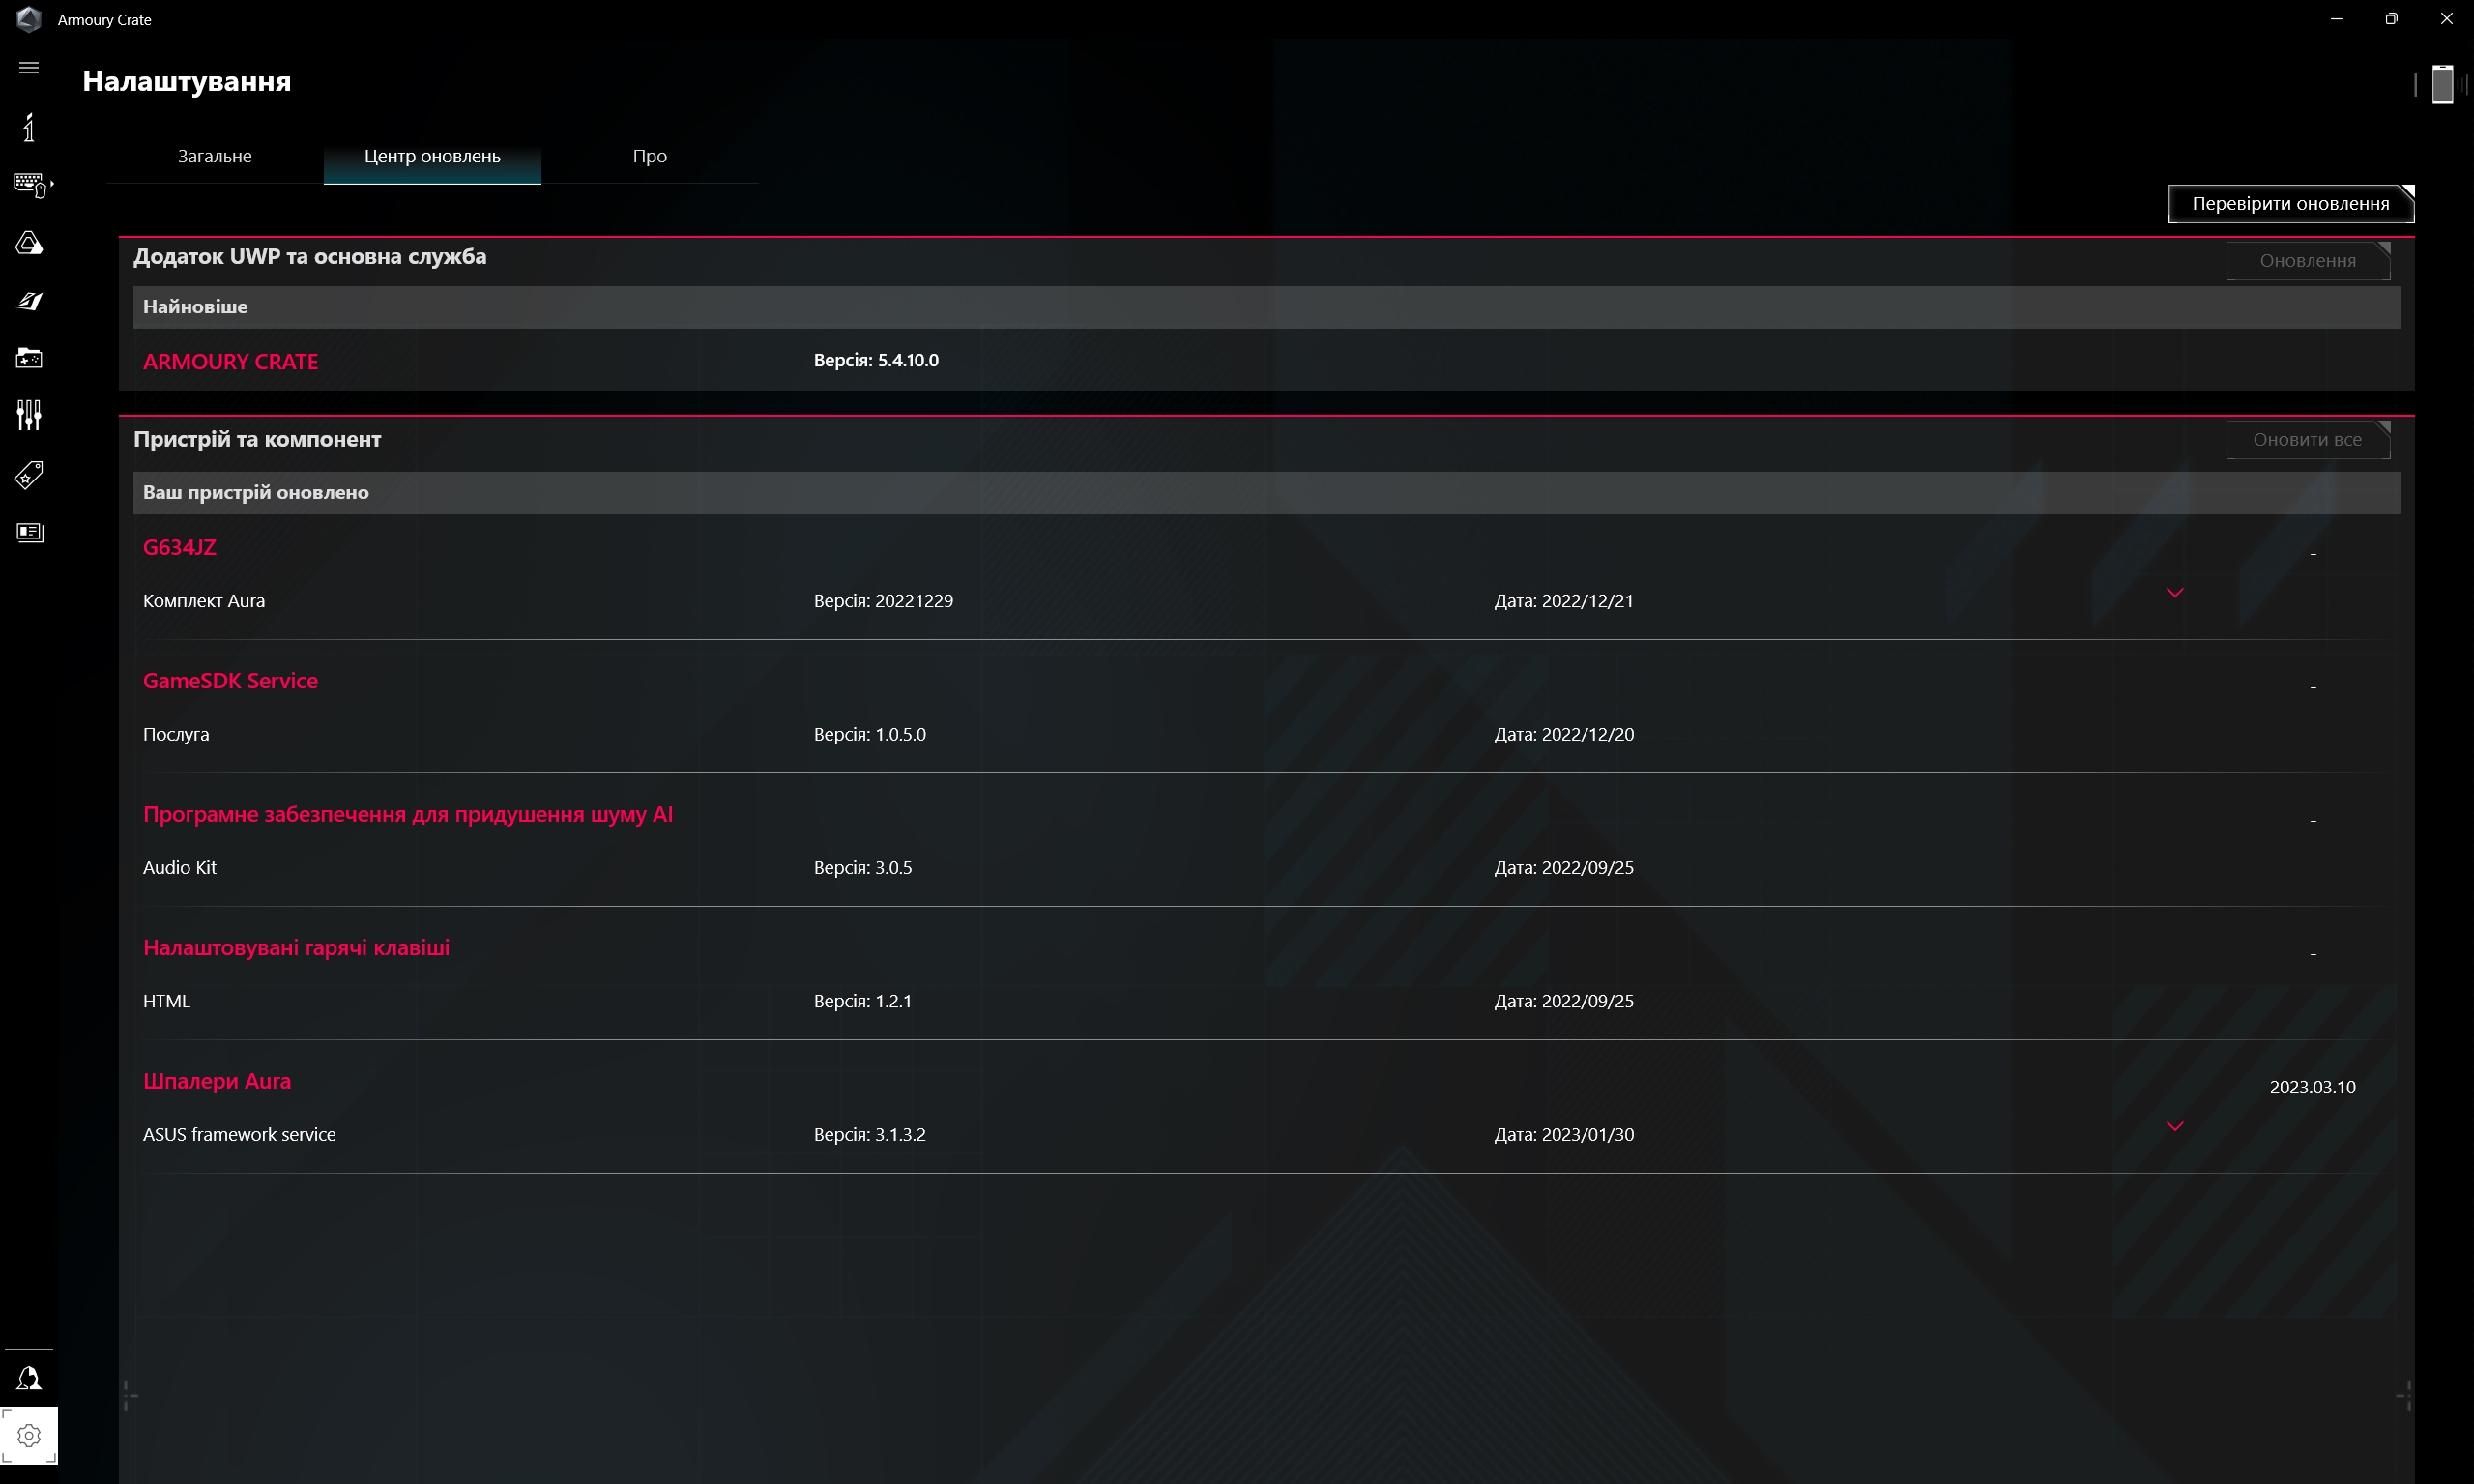Open the News icon in sidebar
The height and width of the screenshot is (1484, 2474).
pos(29,532)
